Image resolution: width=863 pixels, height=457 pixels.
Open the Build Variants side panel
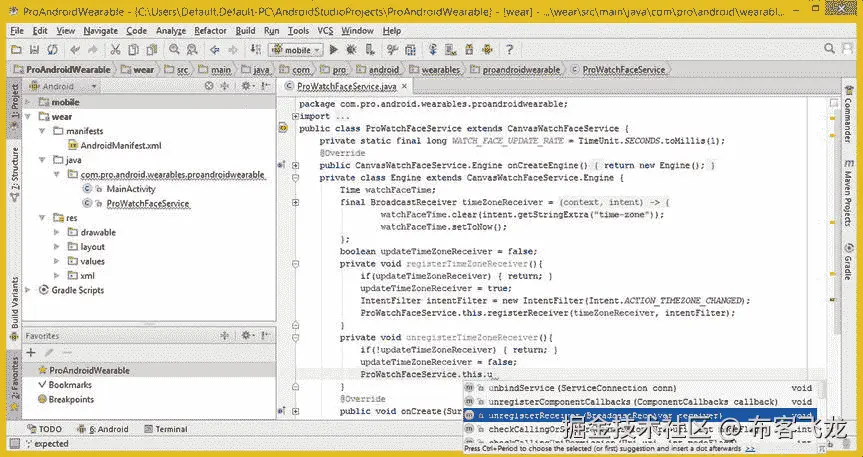pos(15,308)
